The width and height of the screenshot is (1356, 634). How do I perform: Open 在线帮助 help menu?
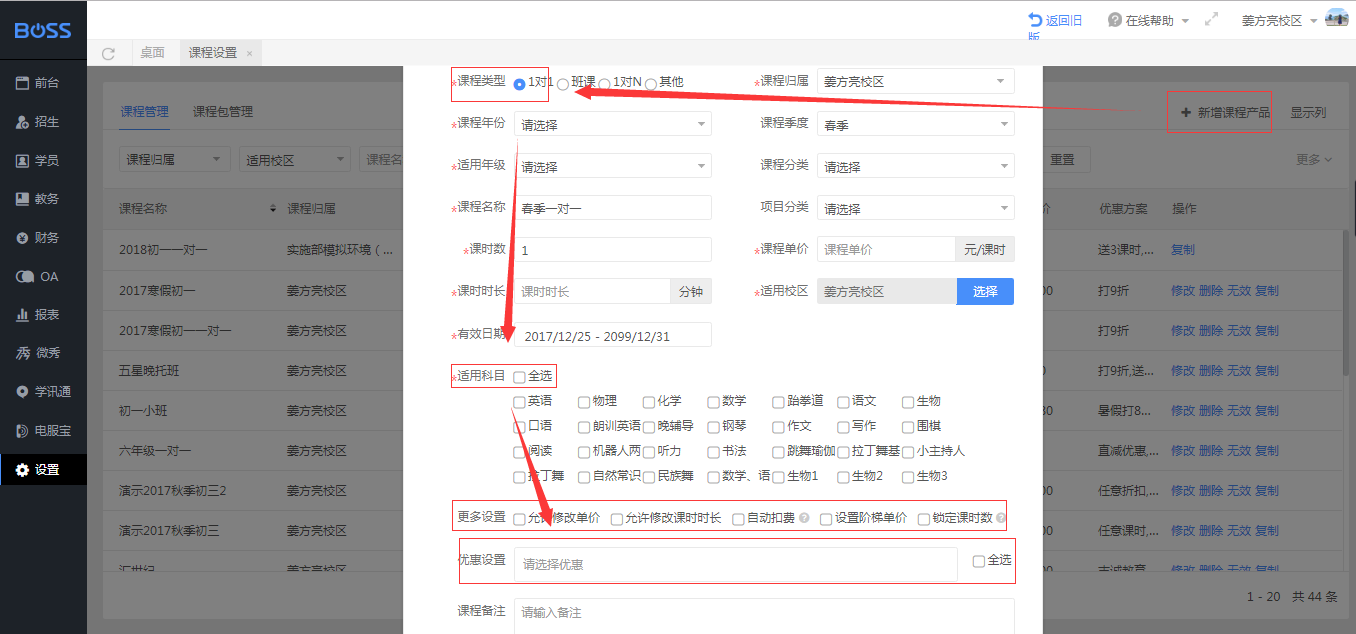(x=1149, y=20)
